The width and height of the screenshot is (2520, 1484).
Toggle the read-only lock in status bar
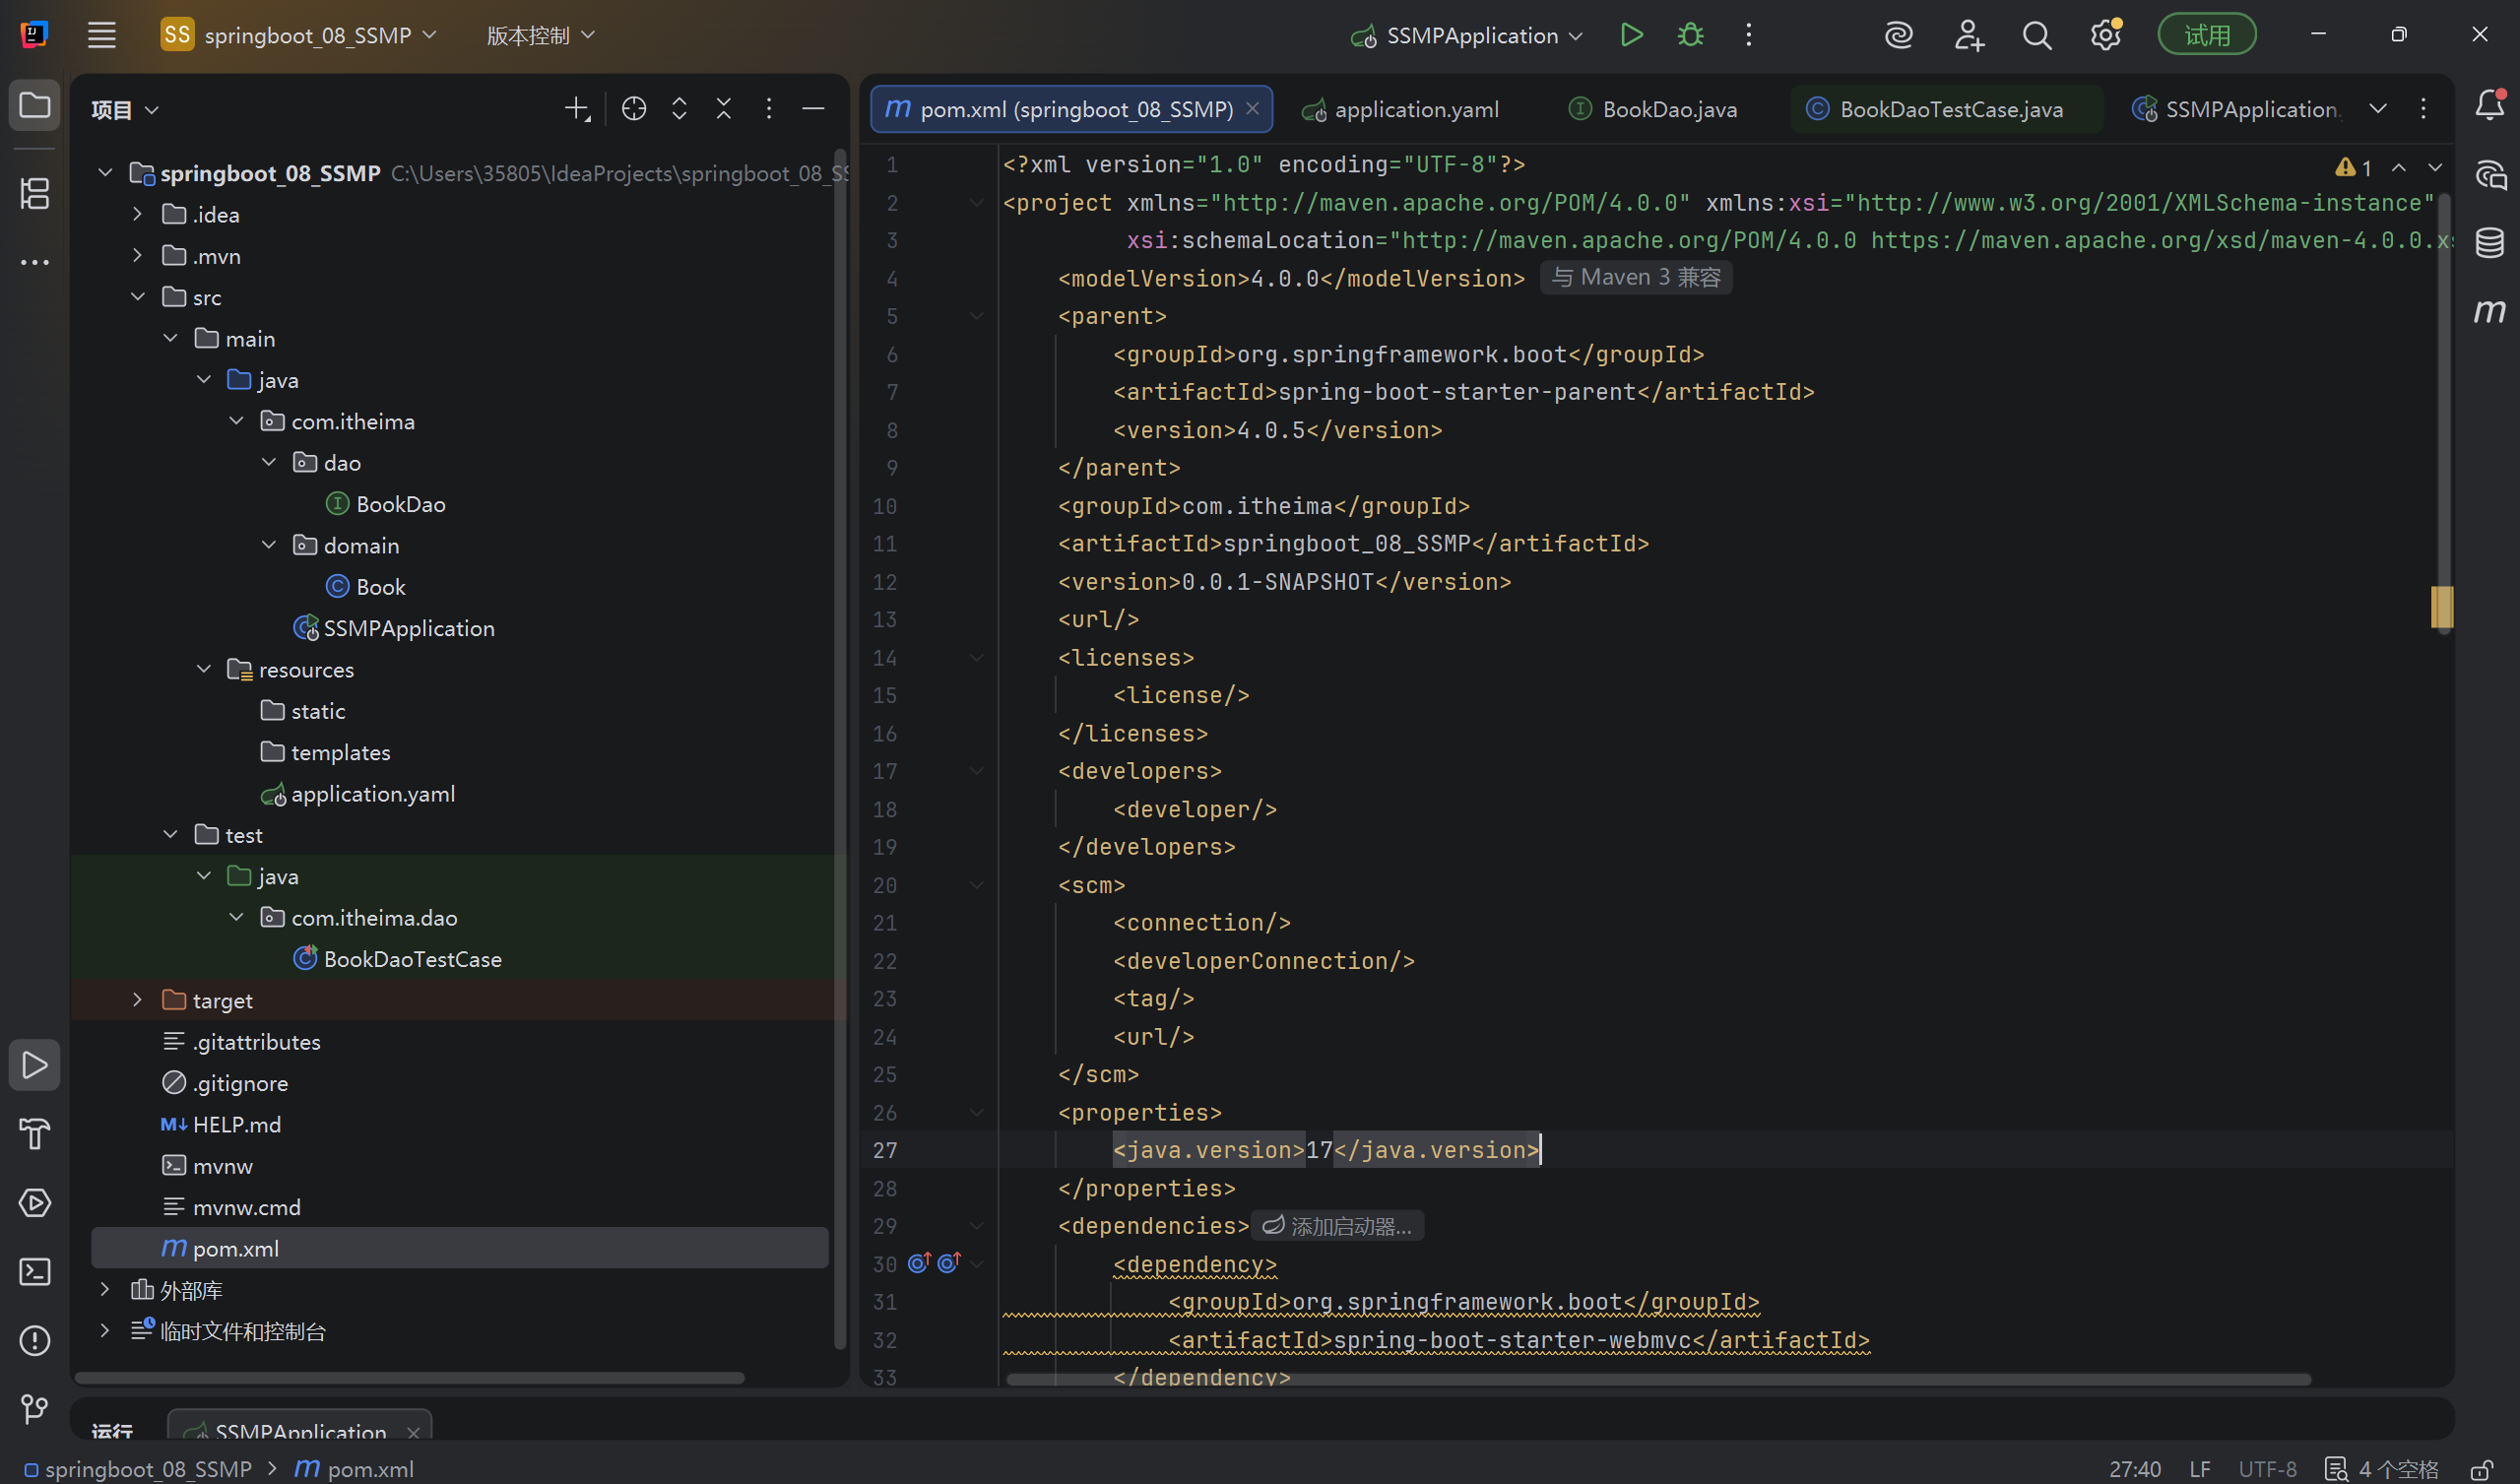[2481, 1469]
